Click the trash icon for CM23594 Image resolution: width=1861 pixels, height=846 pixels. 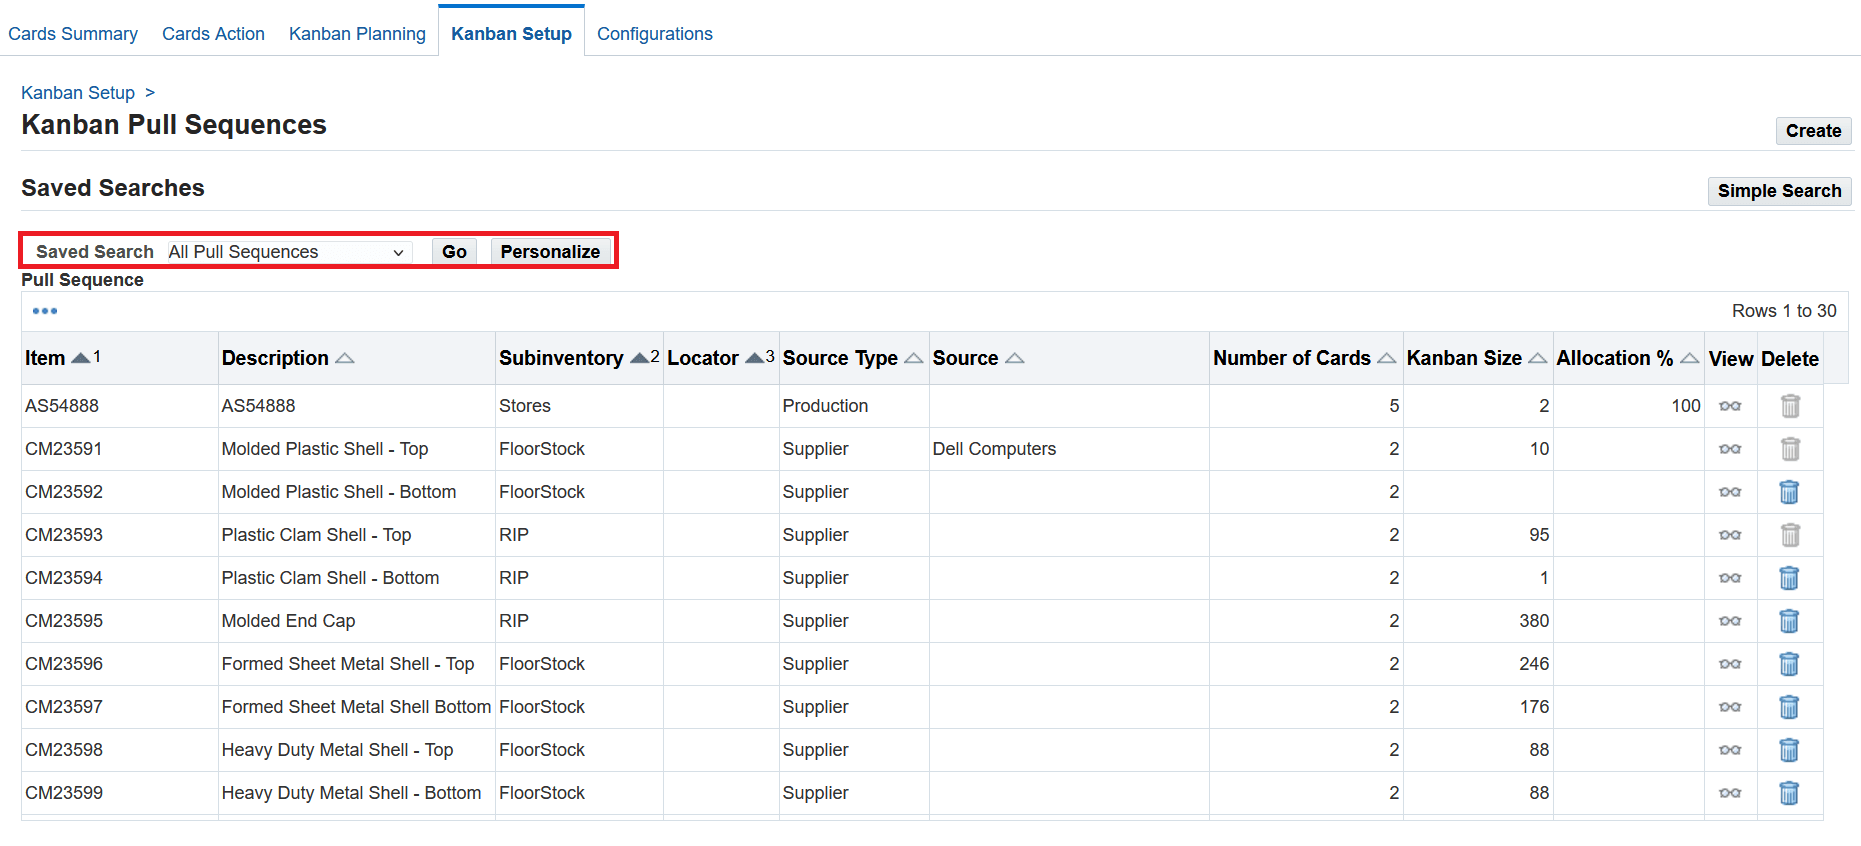[1789, 578]
